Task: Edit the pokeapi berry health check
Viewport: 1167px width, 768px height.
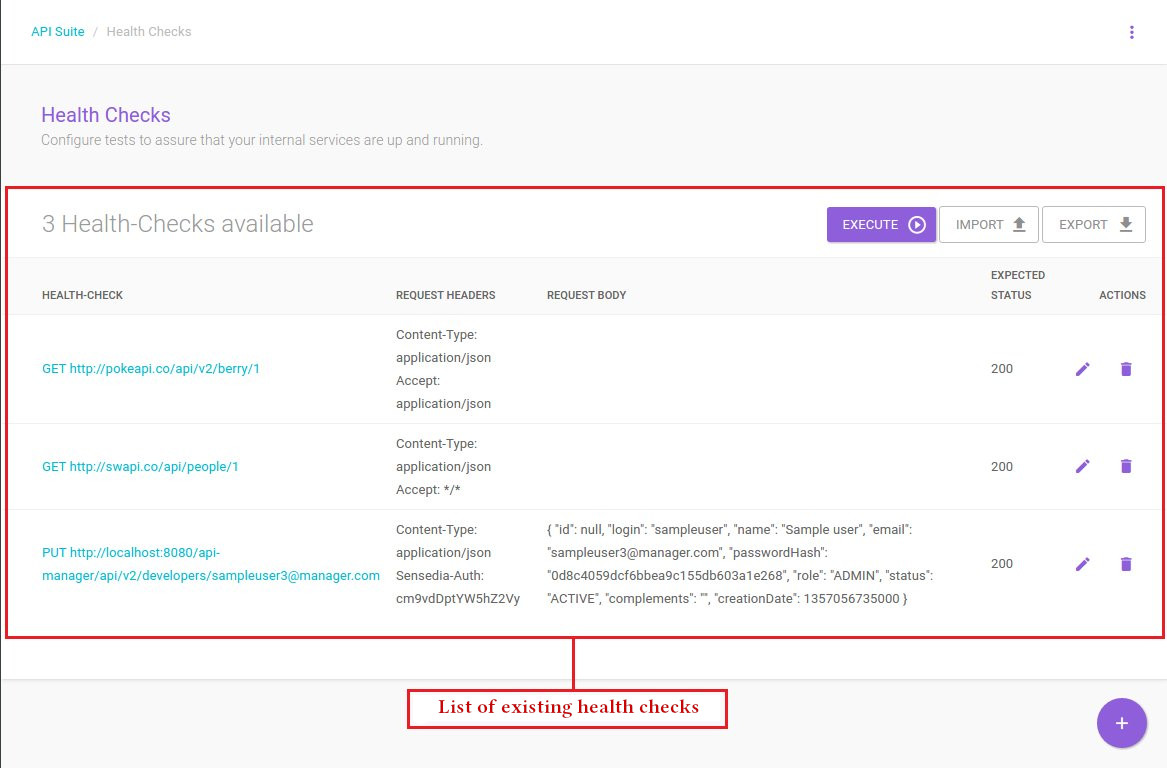Action: click(x=1082, y=369)
